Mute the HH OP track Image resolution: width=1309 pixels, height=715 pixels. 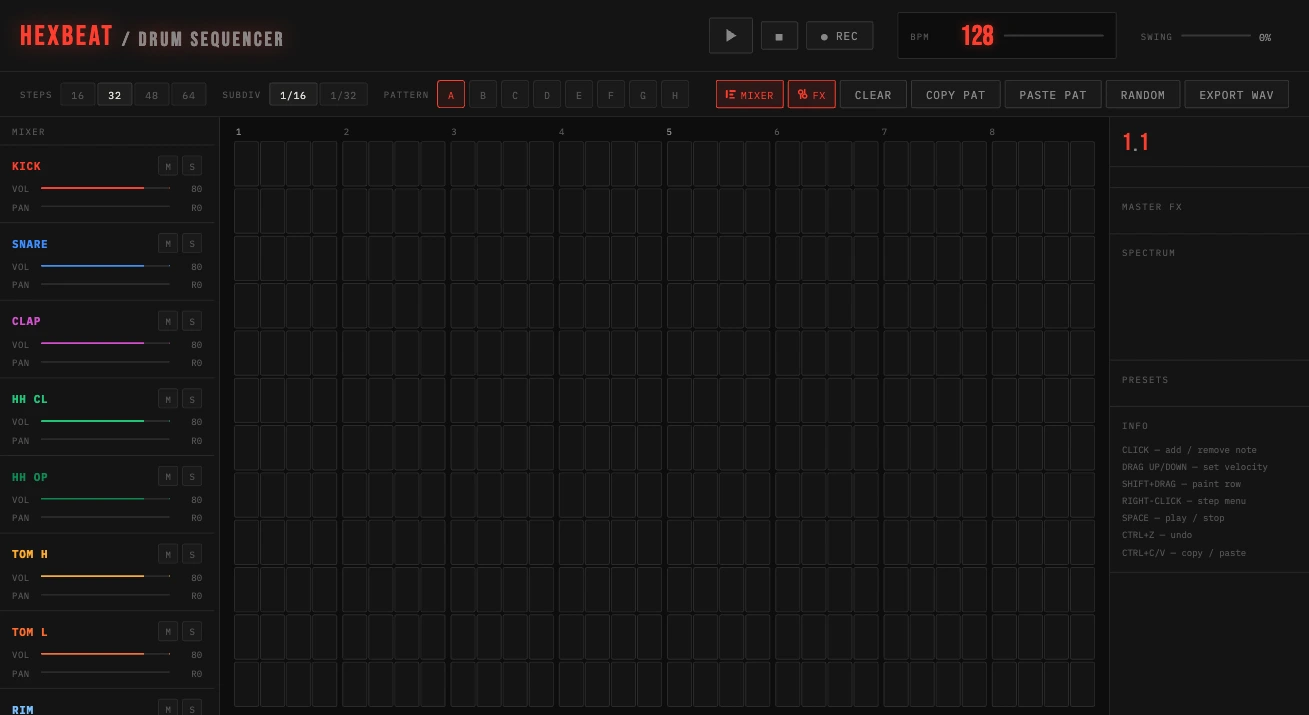click(168, 476)
